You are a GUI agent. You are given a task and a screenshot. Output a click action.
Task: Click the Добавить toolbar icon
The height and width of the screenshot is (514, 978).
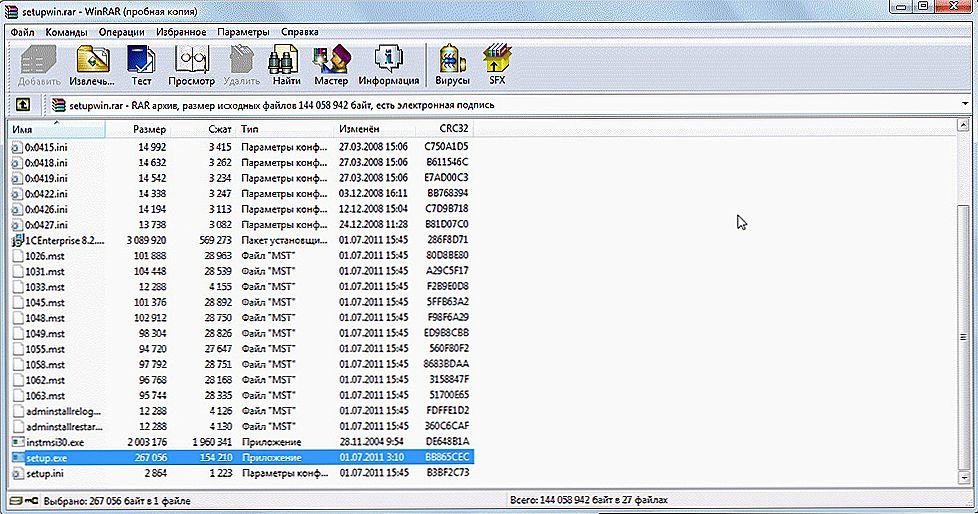39,65
